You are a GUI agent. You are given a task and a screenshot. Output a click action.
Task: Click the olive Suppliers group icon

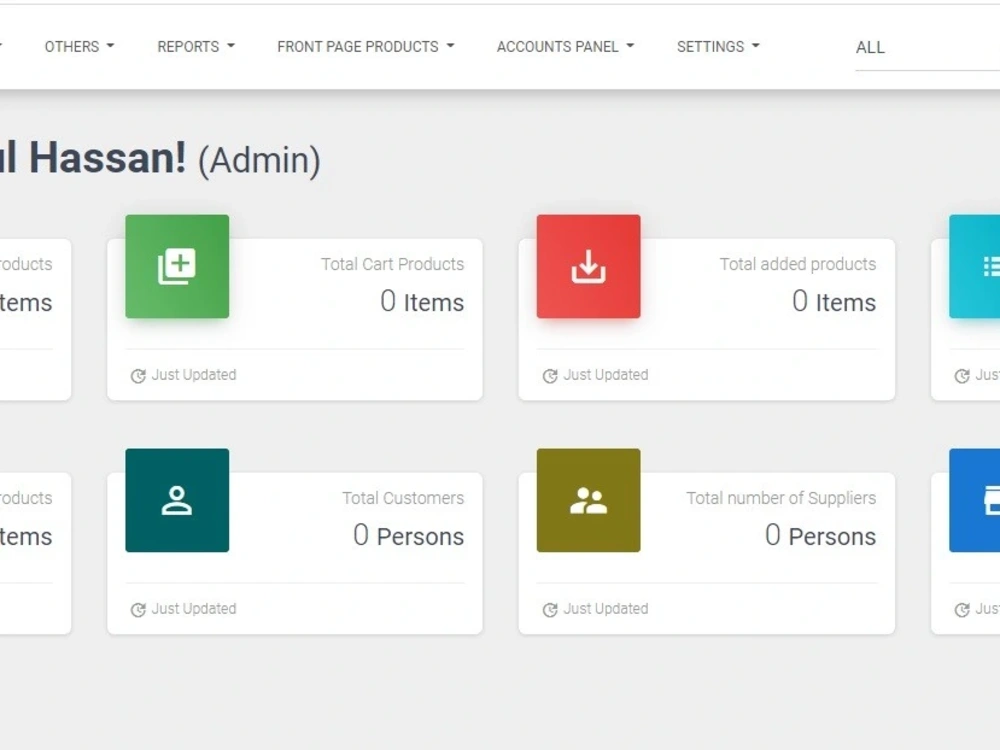point(589,500)
